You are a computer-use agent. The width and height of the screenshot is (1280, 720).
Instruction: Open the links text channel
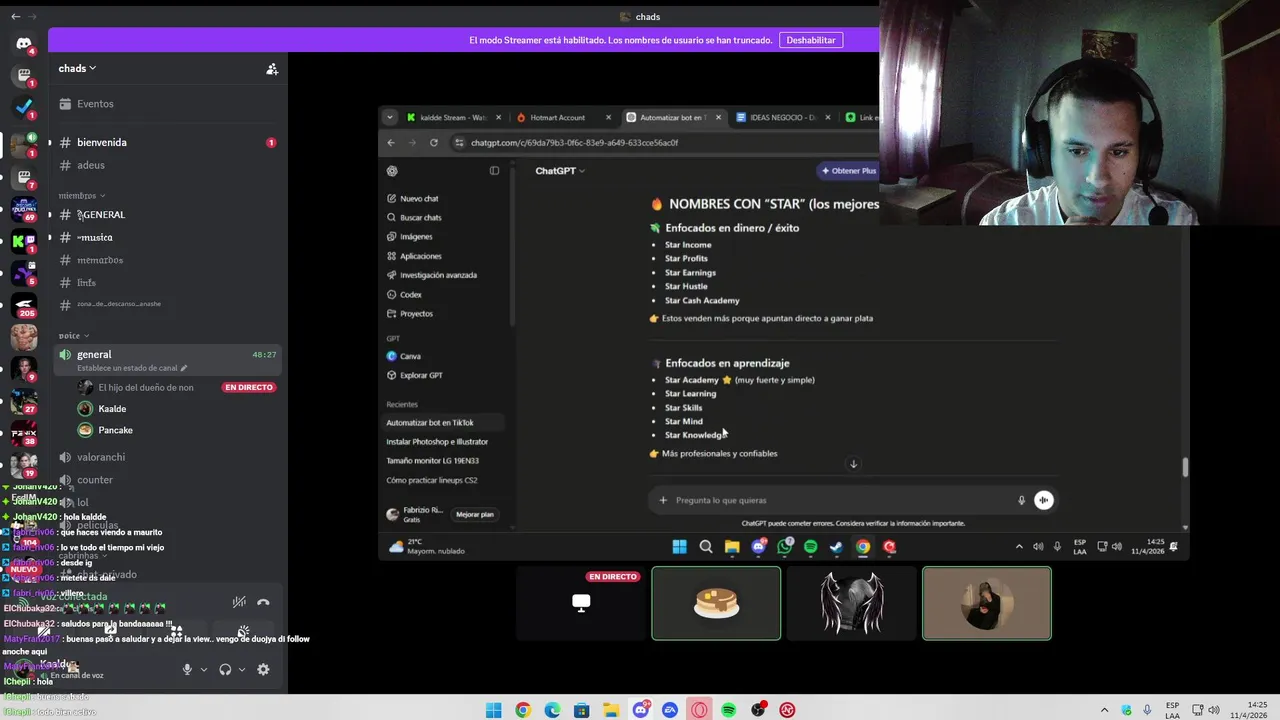[x=168, y=283]
